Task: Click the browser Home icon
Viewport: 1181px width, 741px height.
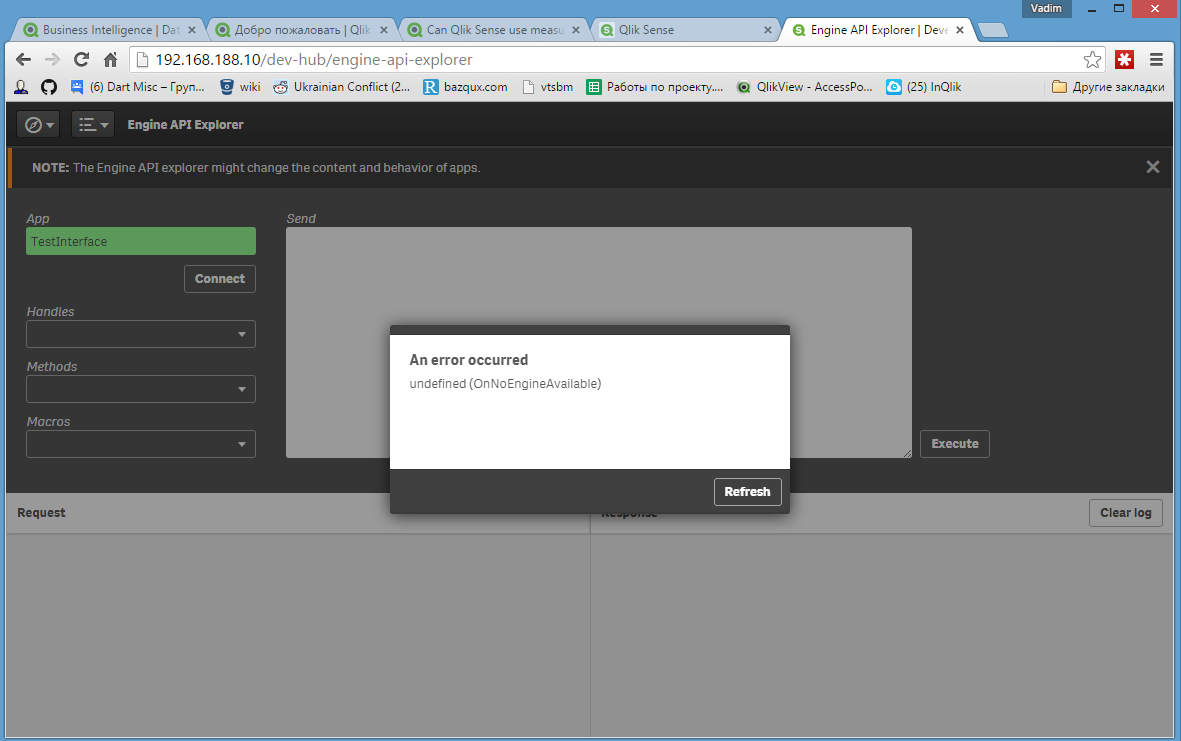Action: coord(109,60)
